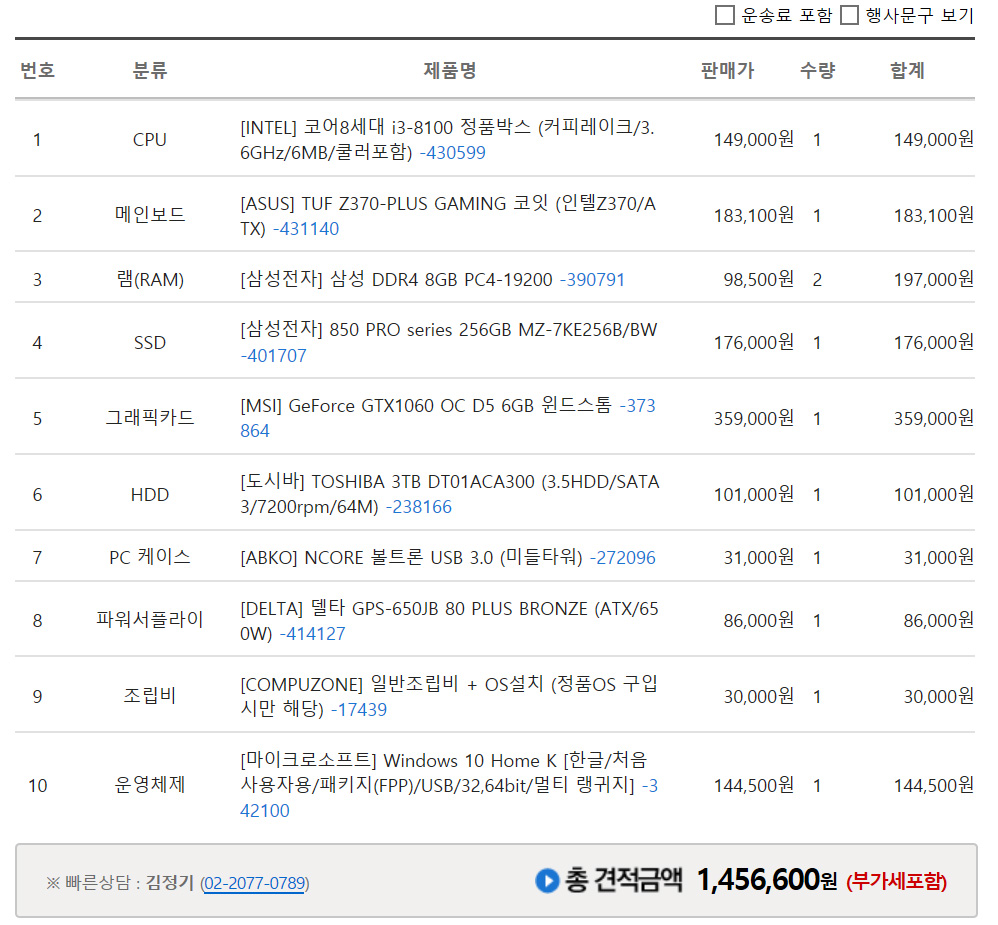The height and width of the screenshot is (925, 998).
Task: Click the 183,100원 mainboard total
Action: [x=934, y=216]
